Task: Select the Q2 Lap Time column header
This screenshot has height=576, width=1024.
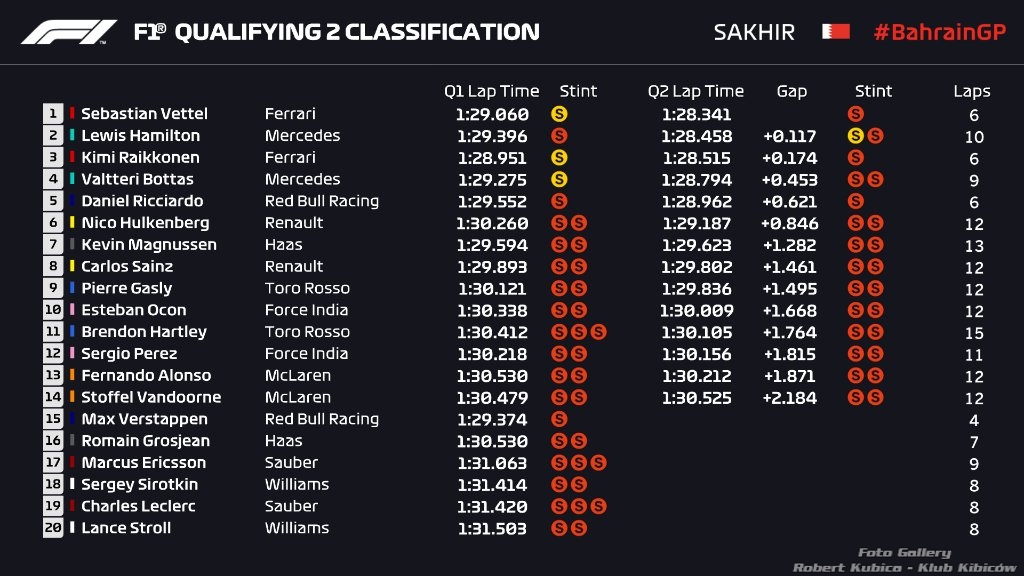Action: point(695,91)
